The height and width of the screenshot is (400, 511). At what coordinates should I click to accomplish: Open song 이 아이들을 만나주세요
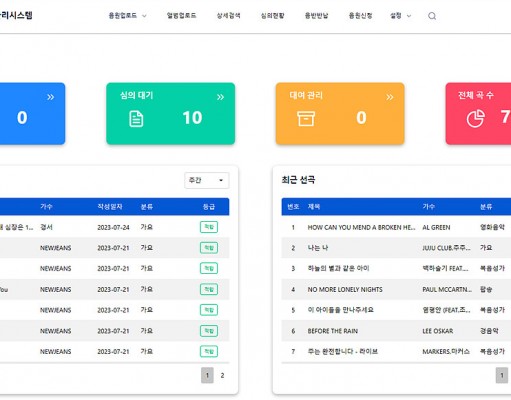coord(340,310)
